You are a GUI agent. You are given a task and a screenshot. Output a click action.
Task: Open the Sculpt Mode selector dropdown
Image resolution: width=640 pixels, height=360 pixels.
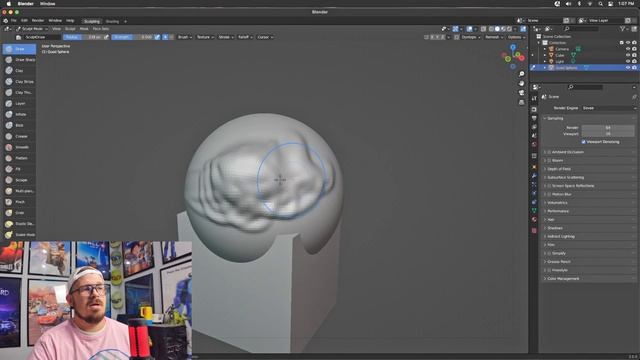click(x=32, y=29)
